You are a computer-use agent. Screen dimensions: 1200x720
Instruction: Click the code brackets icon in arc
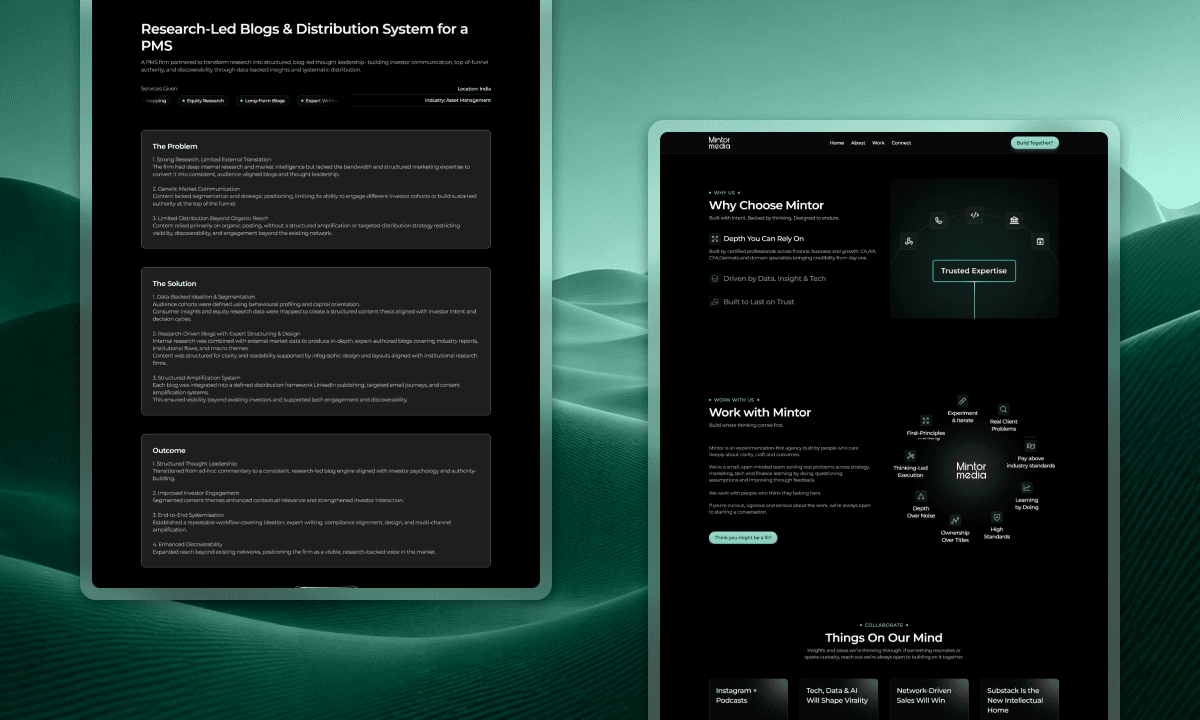pyautogui.click(x=975, y=214)
